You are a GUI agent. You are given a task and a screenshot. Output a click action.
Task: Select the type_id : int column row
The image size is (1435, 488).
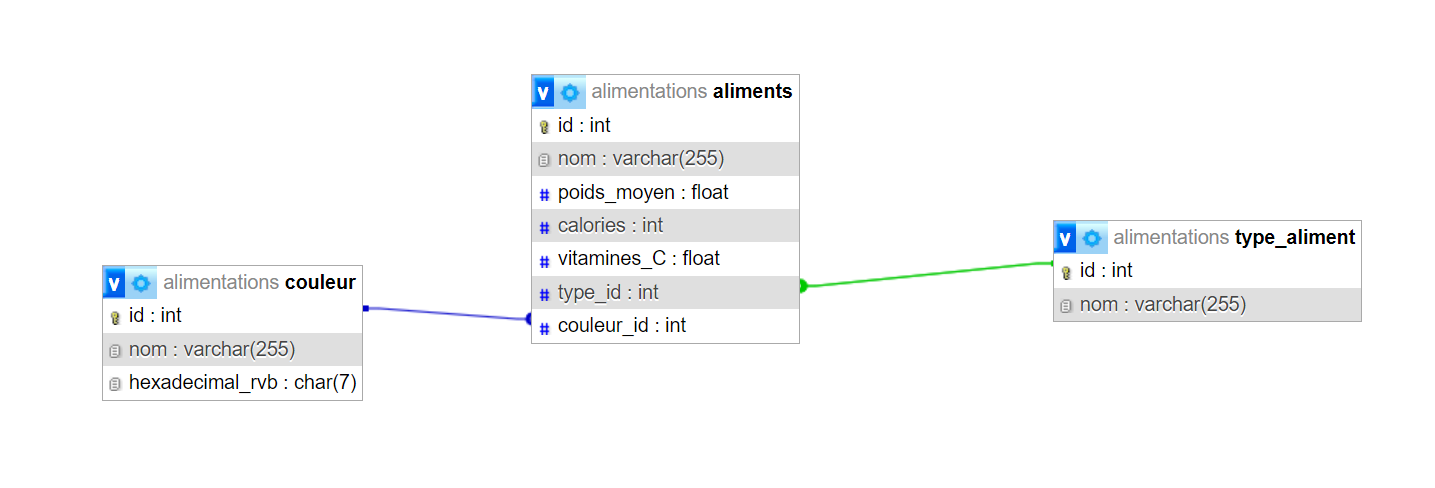pos(665,293)
